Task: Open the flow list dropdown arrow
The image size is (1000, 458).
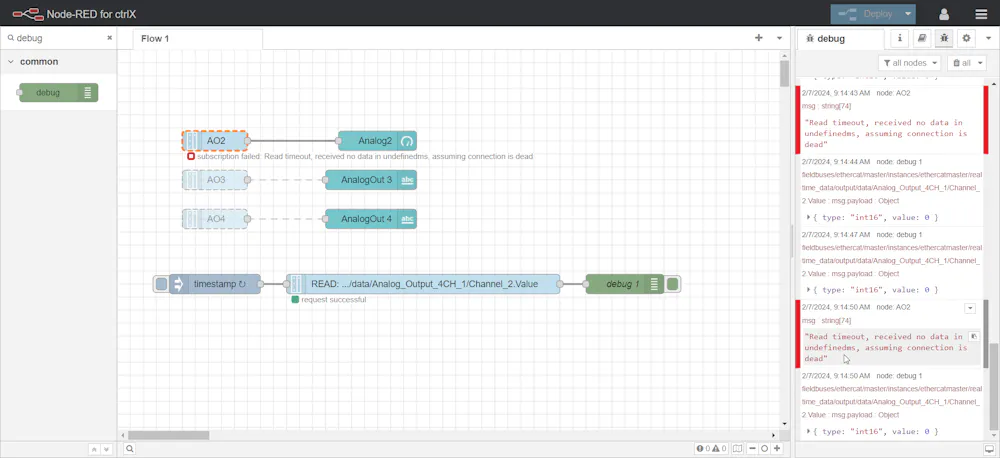Action: point(779,38)
